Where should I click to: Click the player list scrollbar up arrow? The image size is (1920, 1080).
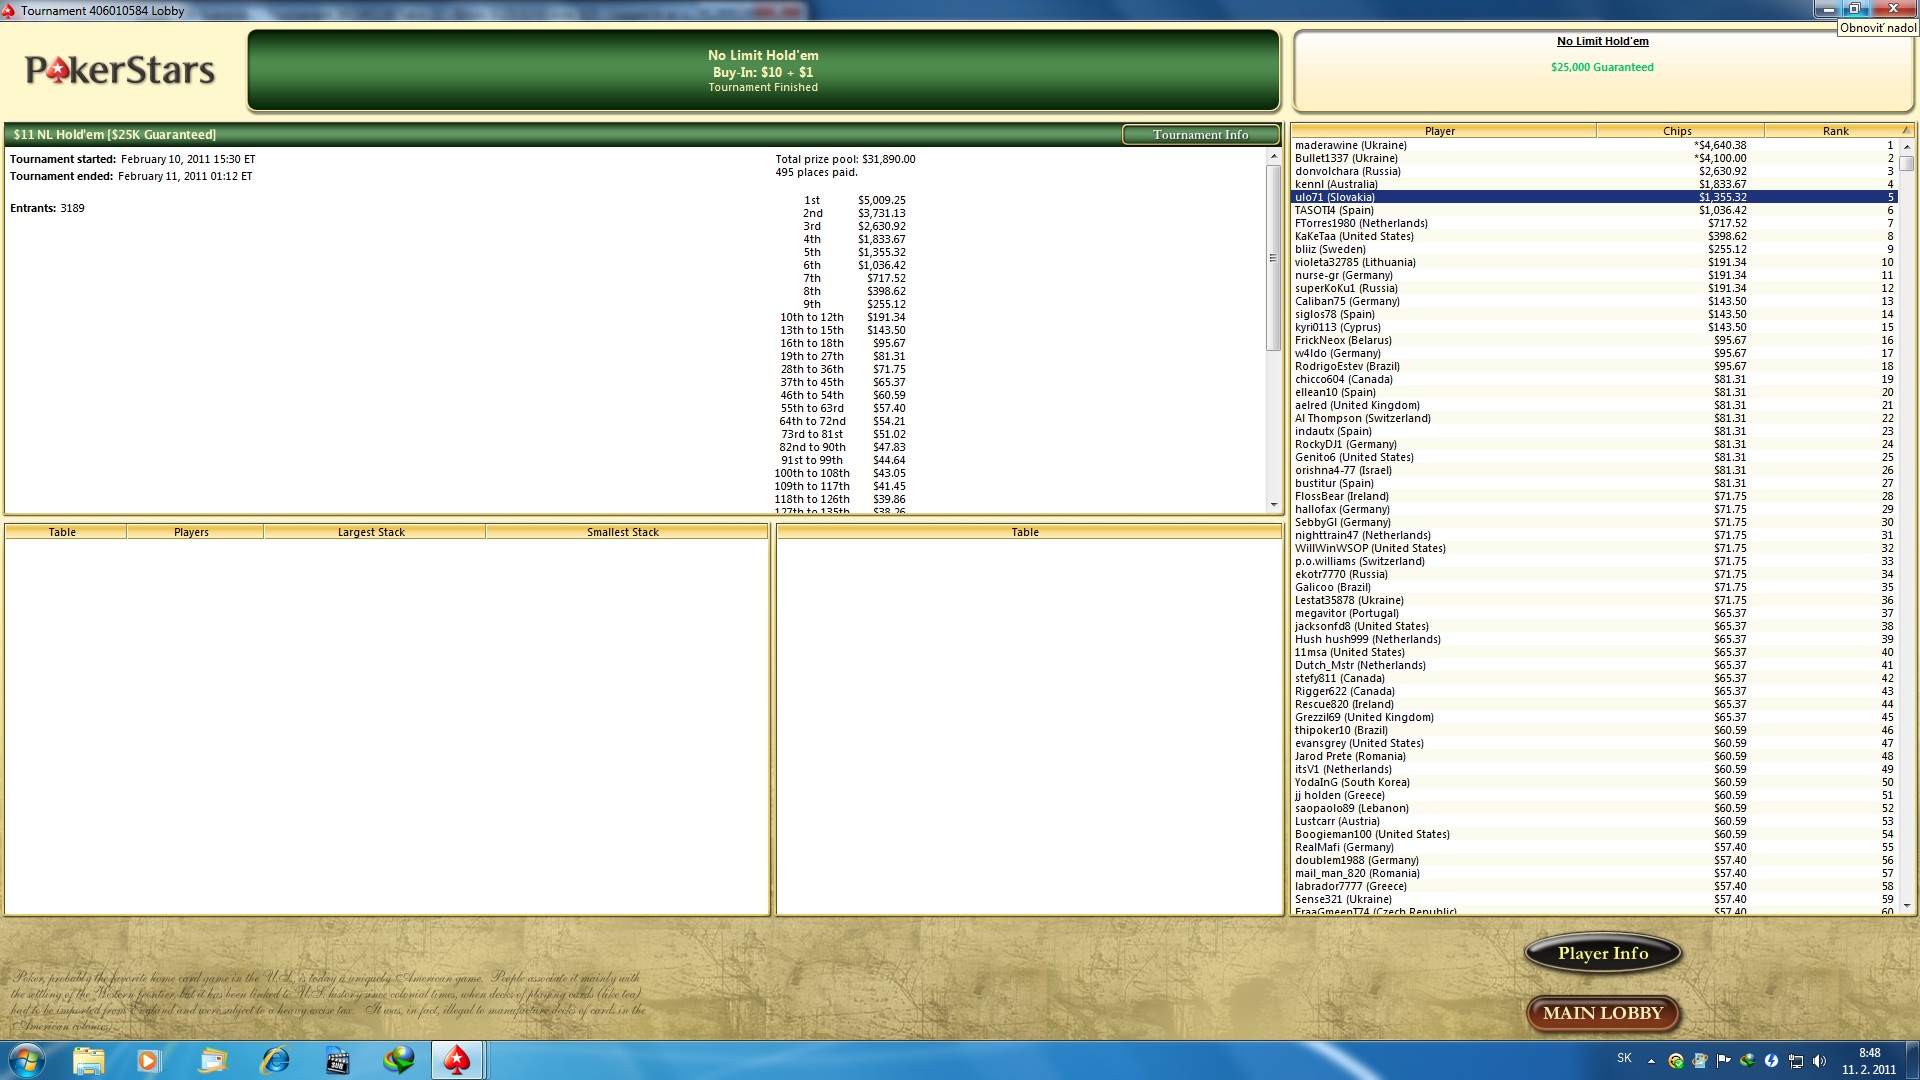1906,147
